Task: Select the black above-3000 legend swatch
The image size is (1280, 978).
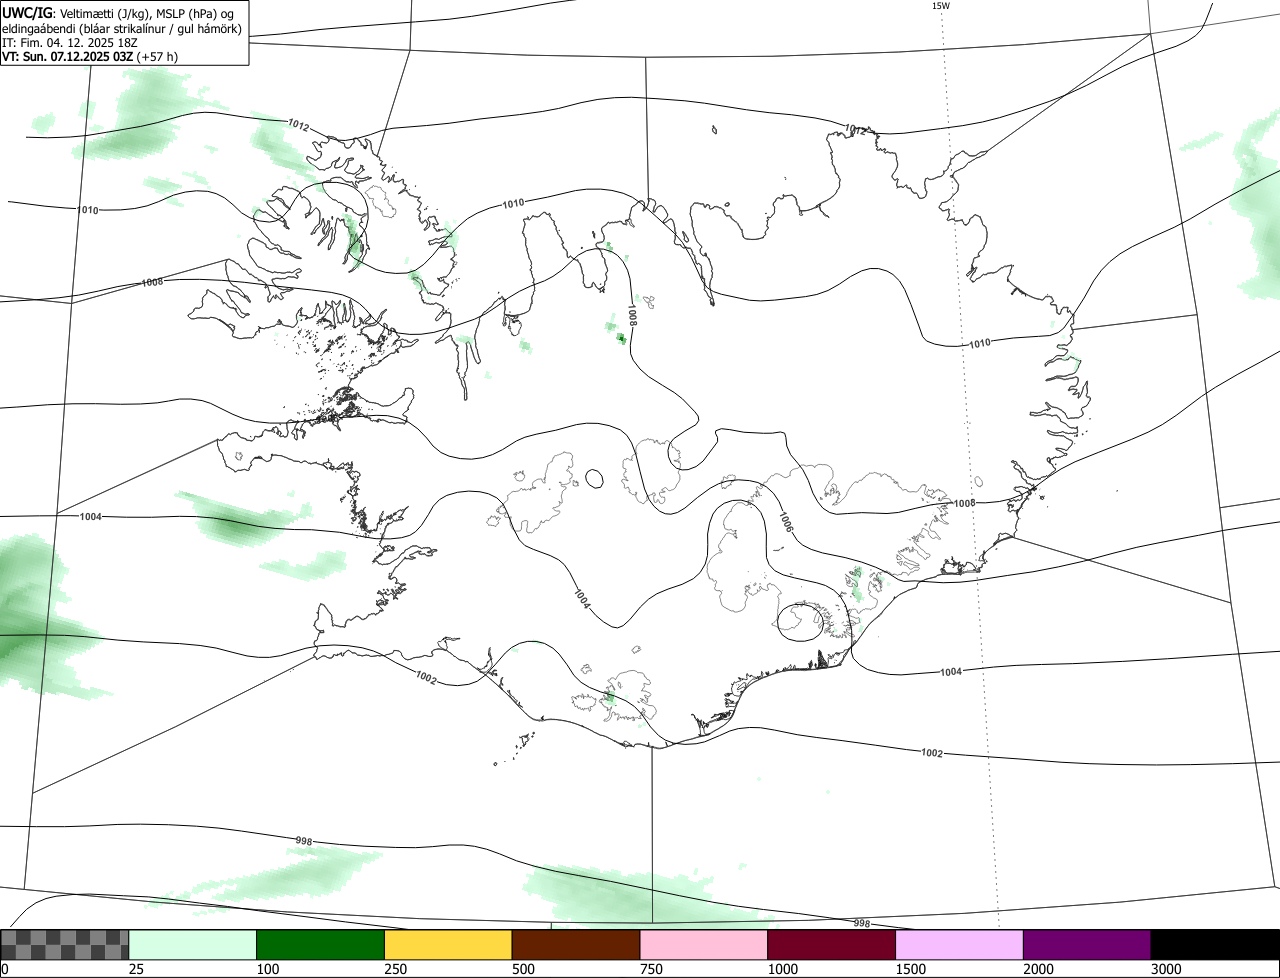Action: click(x=1215, y=945)
